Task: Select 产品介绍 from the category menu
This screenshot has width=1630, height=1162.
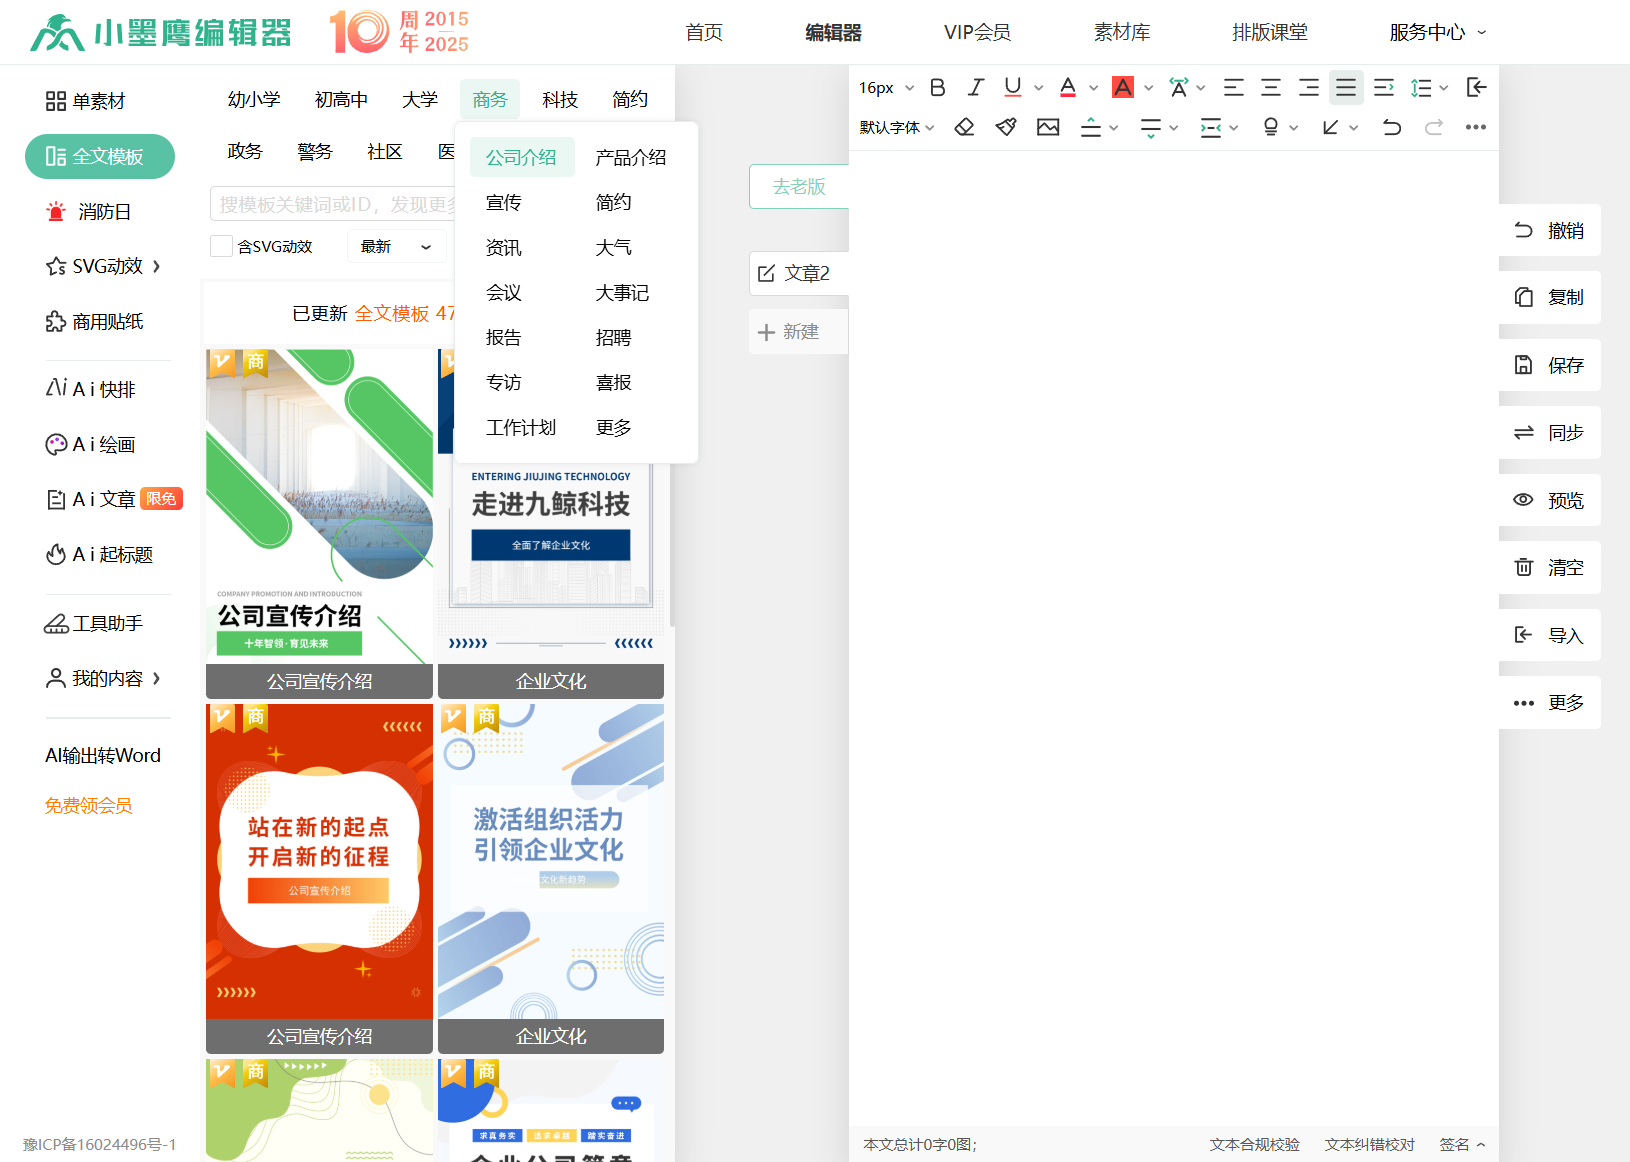Action: click(630, 157)
